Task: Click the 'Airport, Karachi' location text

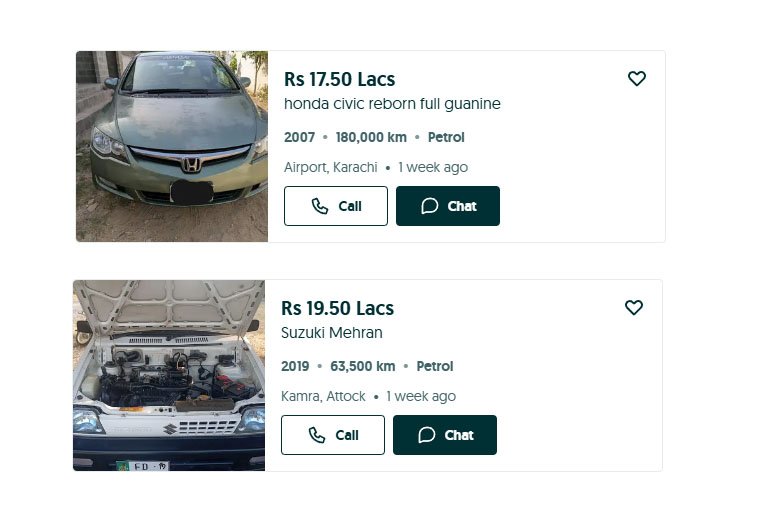Action: (330, 167)
